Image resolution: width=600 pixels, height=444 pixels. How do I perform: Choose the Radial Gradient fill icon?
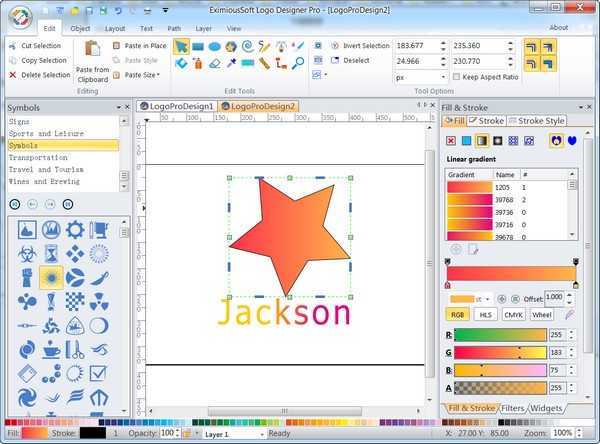497,141
